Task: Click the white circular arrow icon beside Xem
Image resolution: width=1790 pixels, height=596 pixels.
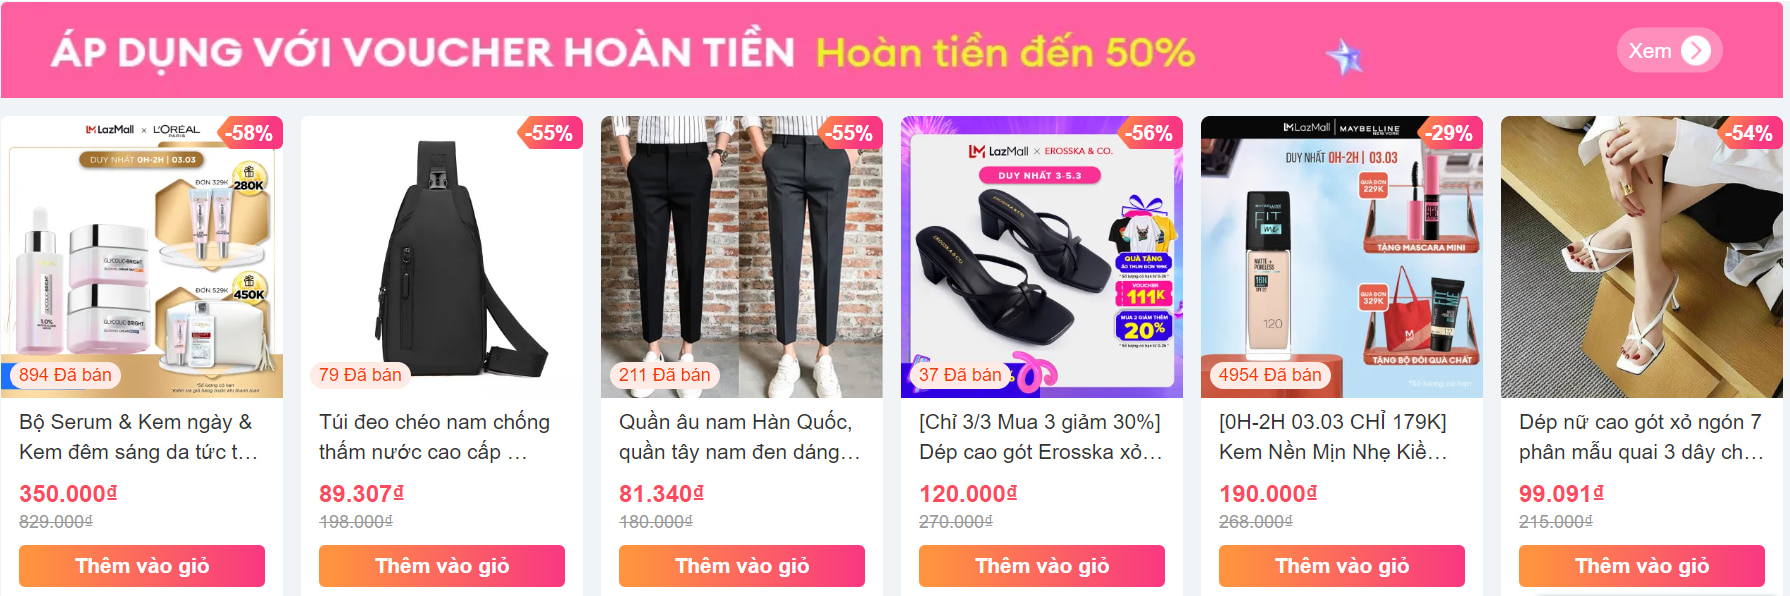Action: [1696, 51]
